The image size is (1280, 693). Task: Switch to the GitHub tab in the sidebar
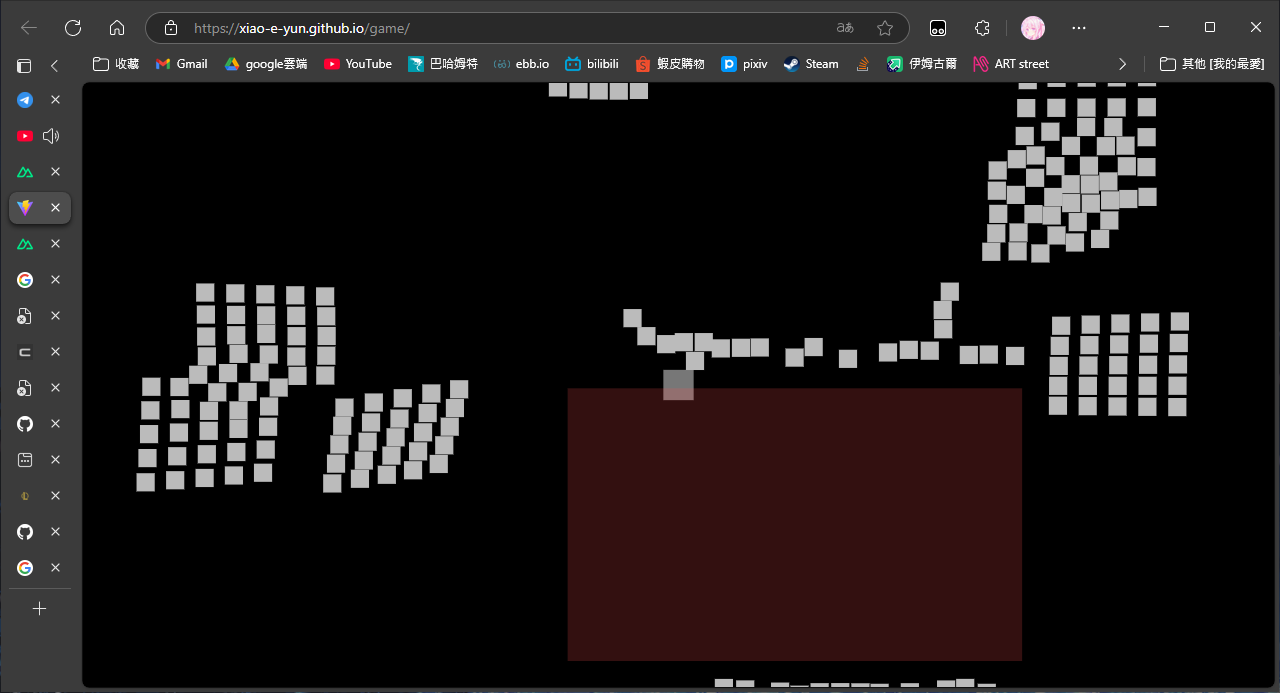click(x=24, y=424)
